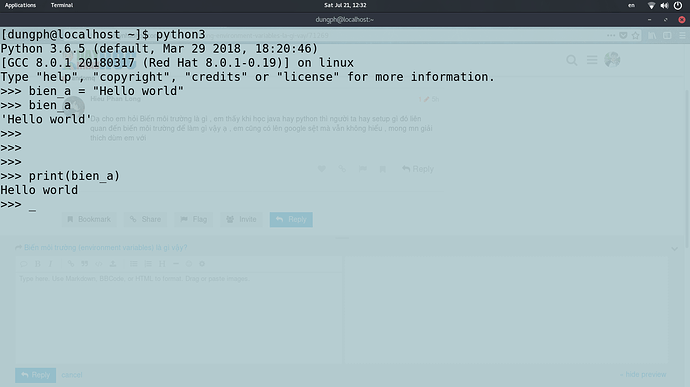The height and width of the screenshot is (387, 690).
Task: Toggle the browser sidebar icon
Action: tap(667, 35)
